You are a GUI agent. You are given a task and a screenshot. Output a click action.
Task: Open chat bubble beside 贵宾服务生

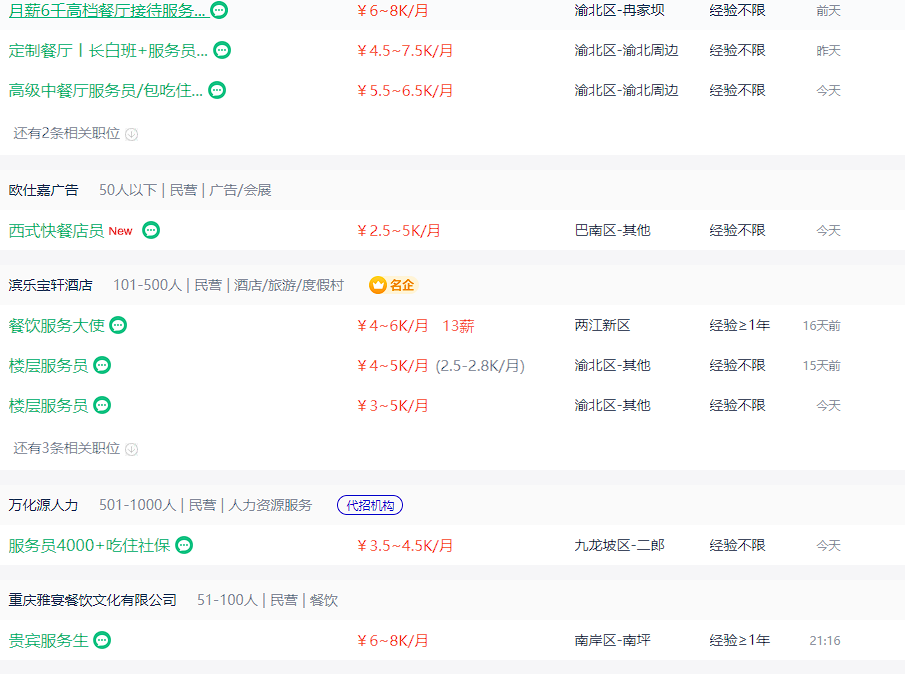[x=102, y=640]
